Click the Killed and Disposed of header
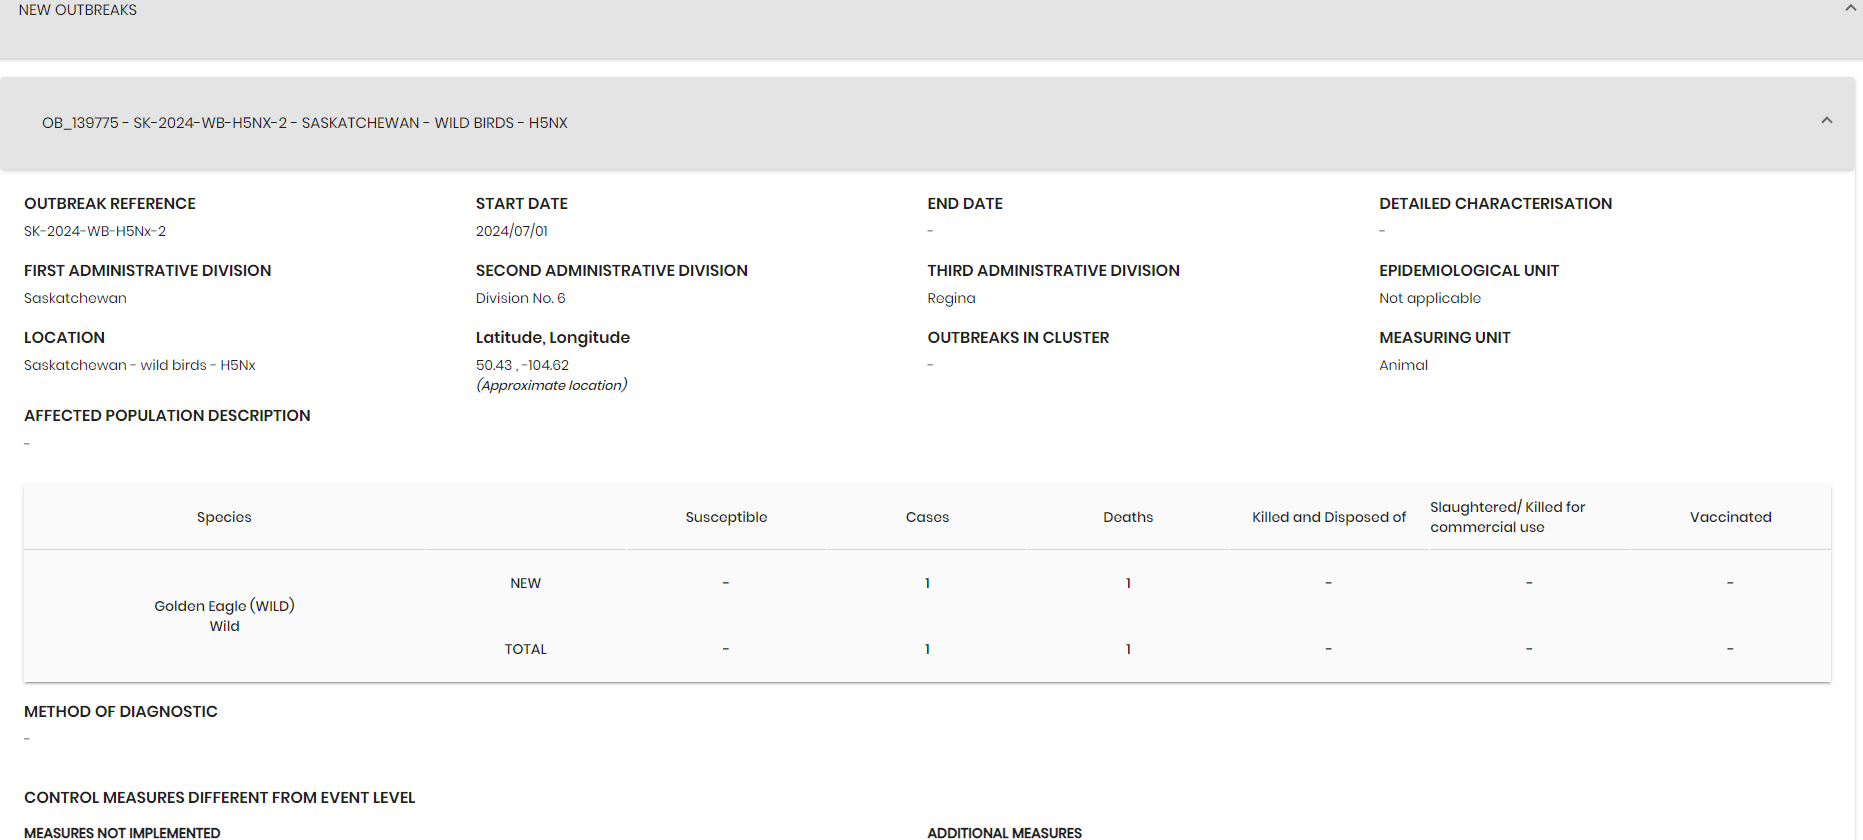Screen dimensions: 1863x840 point(1329,517)
